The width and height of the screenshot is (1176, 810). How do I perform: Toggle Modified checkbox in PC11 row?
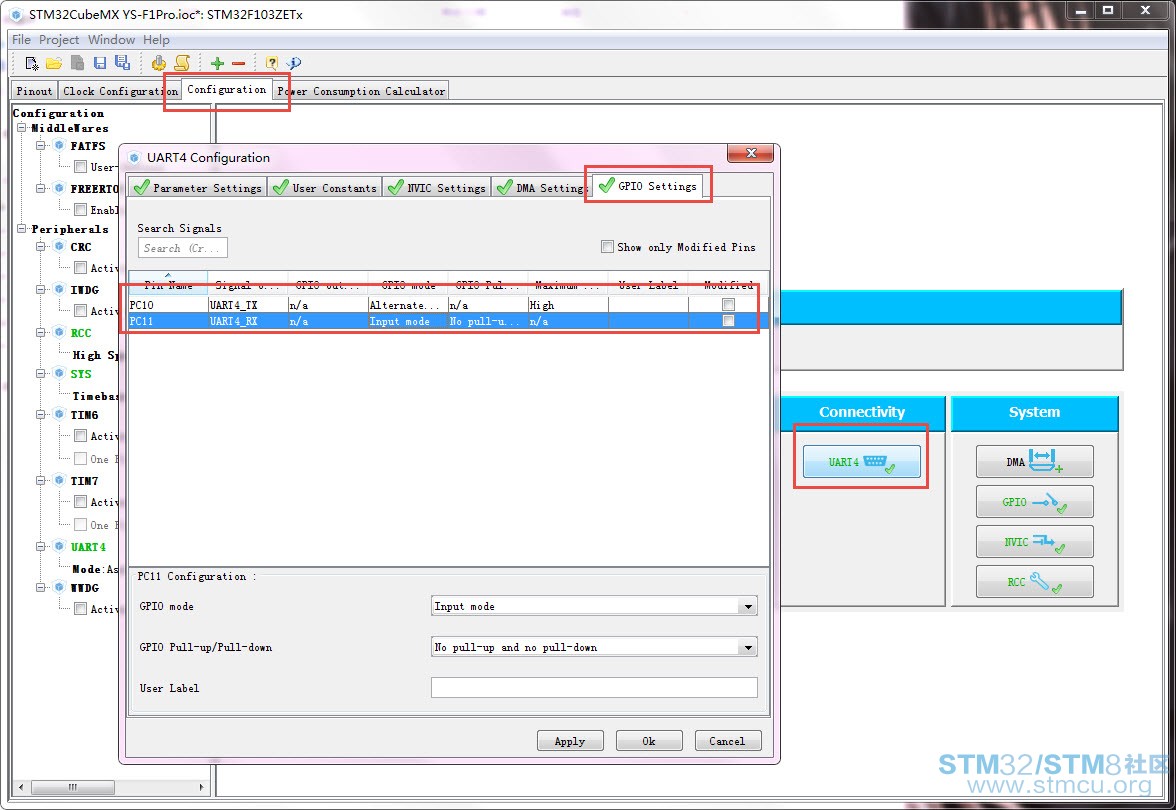click(728, 321)
